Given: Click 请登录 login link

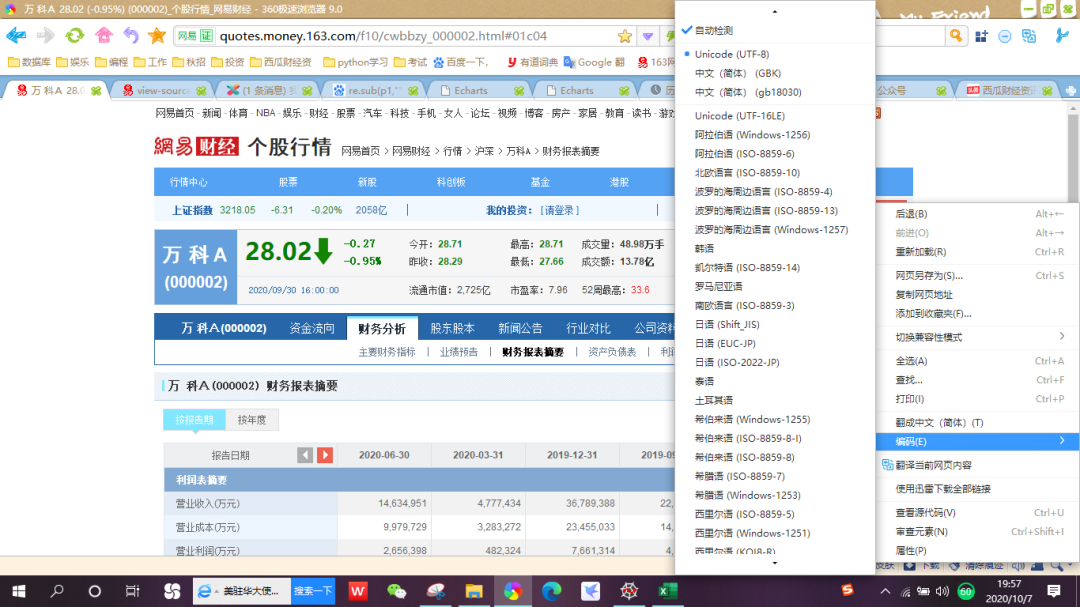Looking at the screenshot, I should [559, 210].
